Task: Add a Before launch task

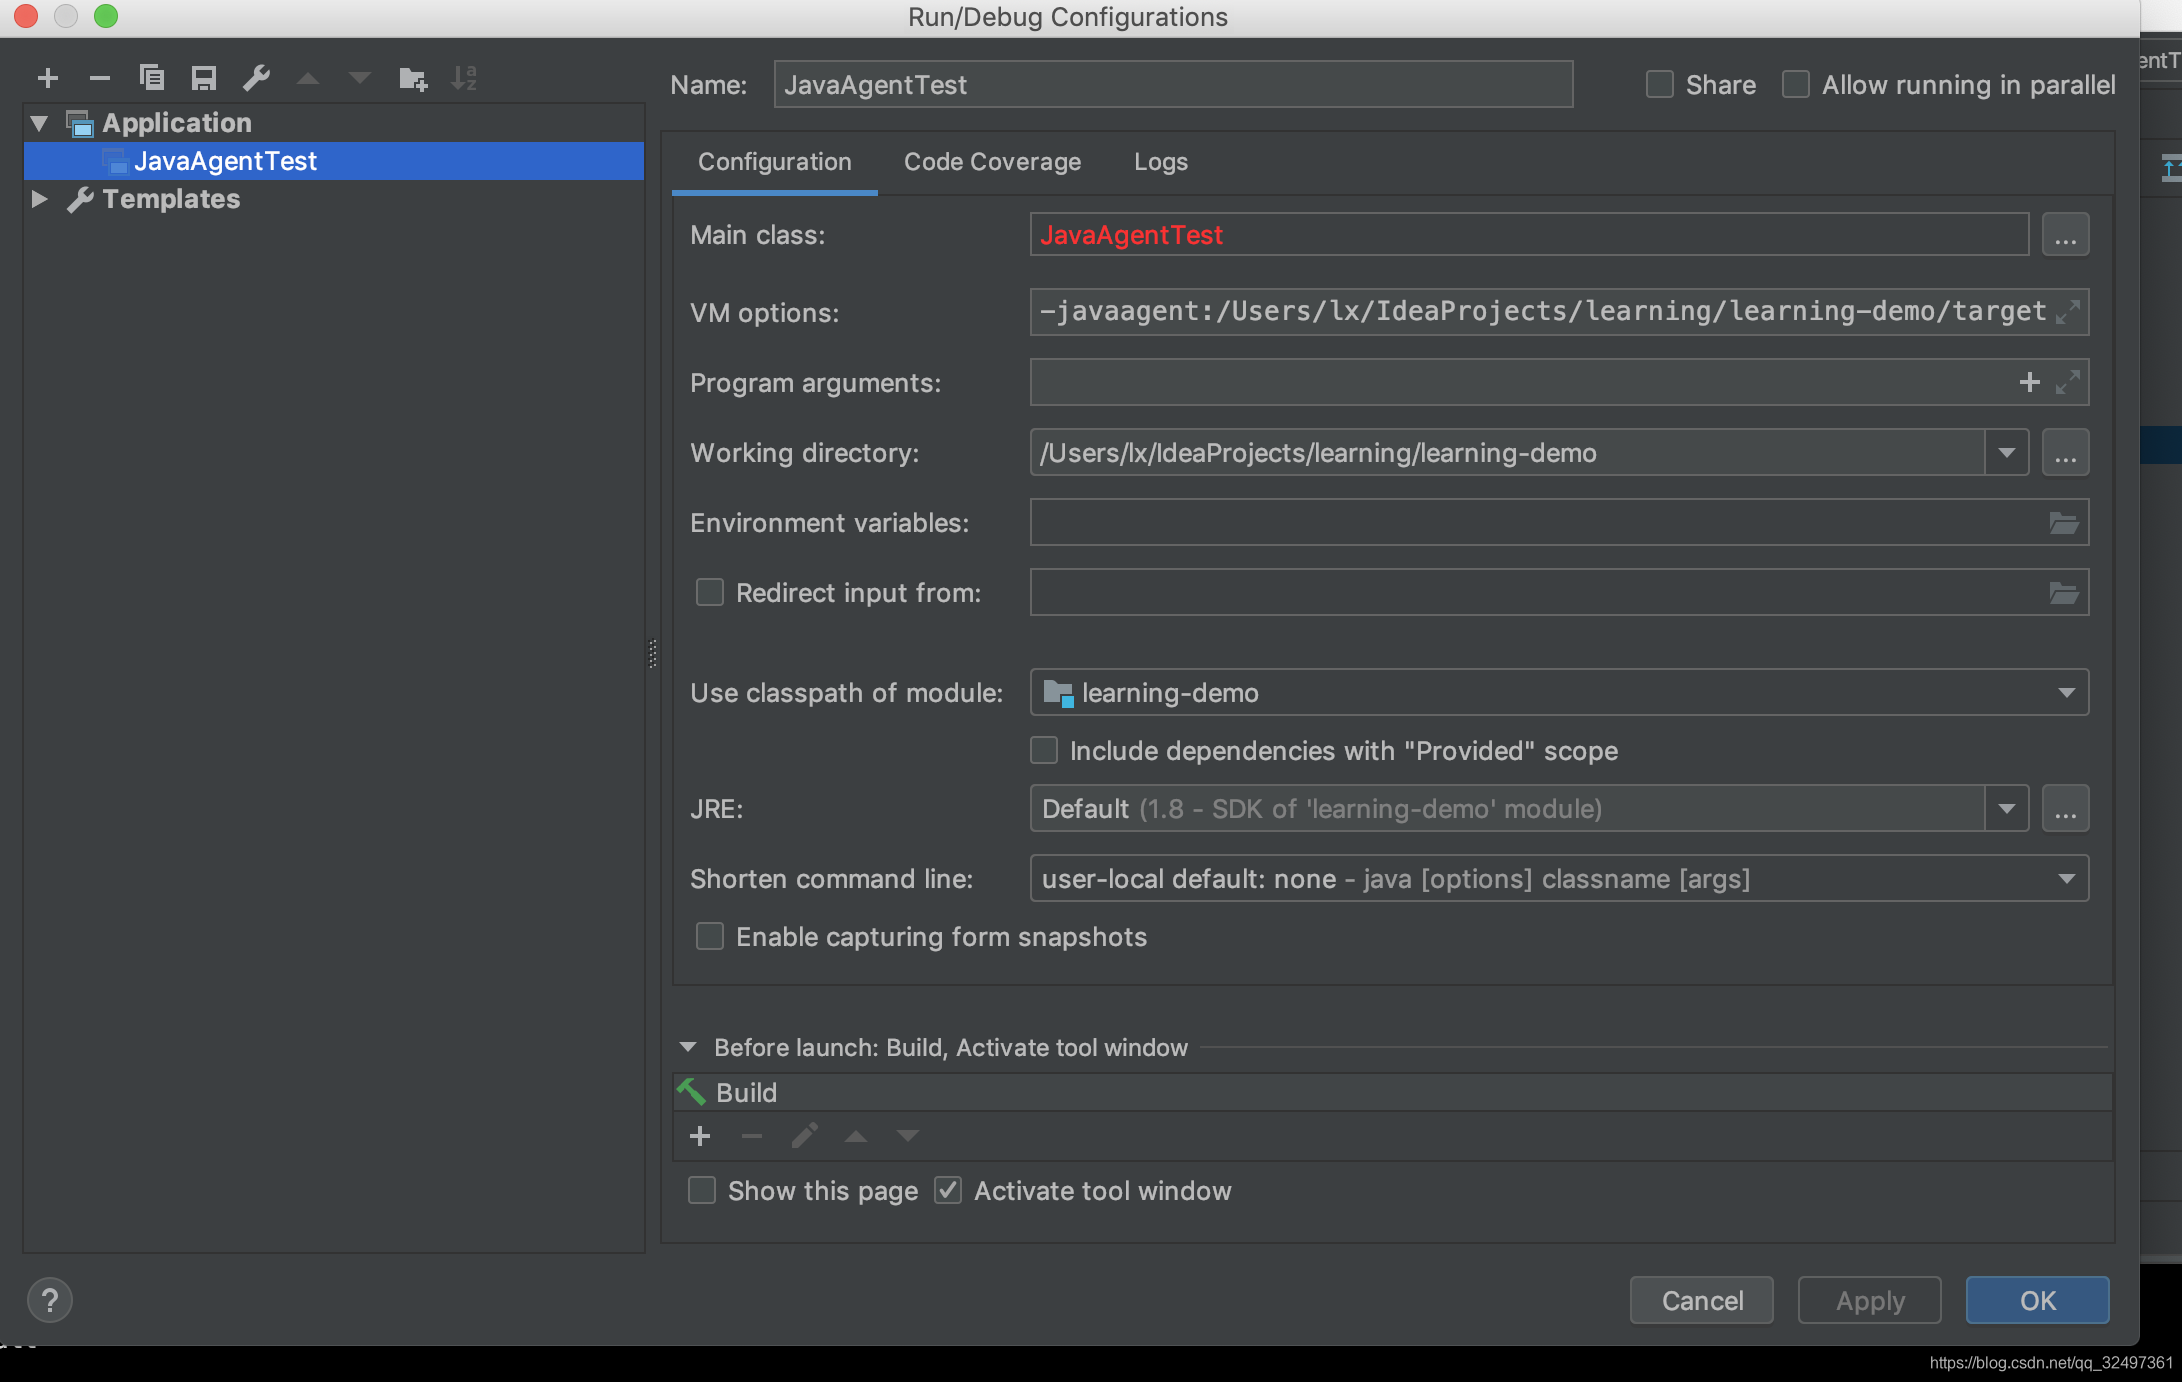Action: tap(700, 1136)
